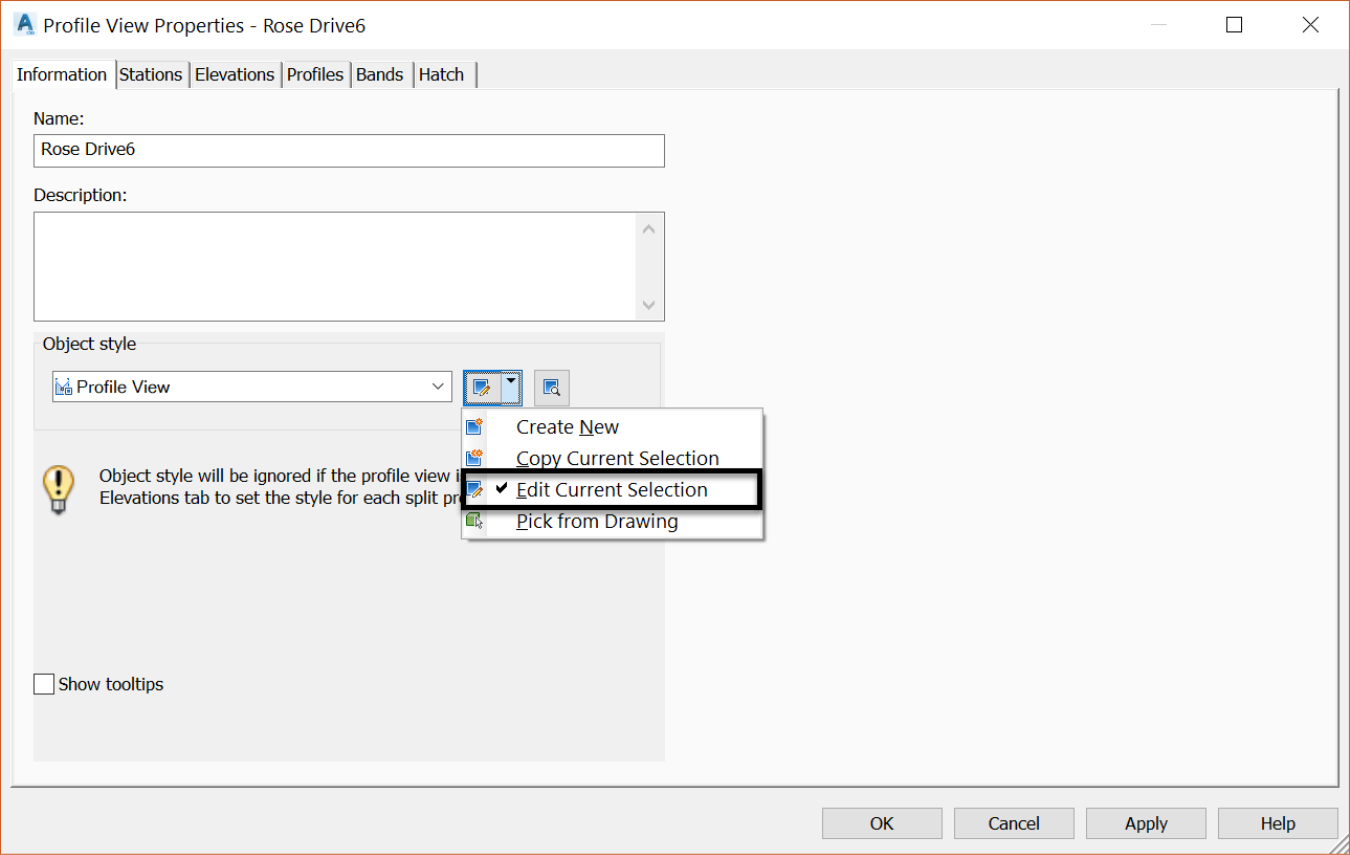This screenshot has width=1350, height=855.
Task: Go to the Bands tab
Action: 380,75
